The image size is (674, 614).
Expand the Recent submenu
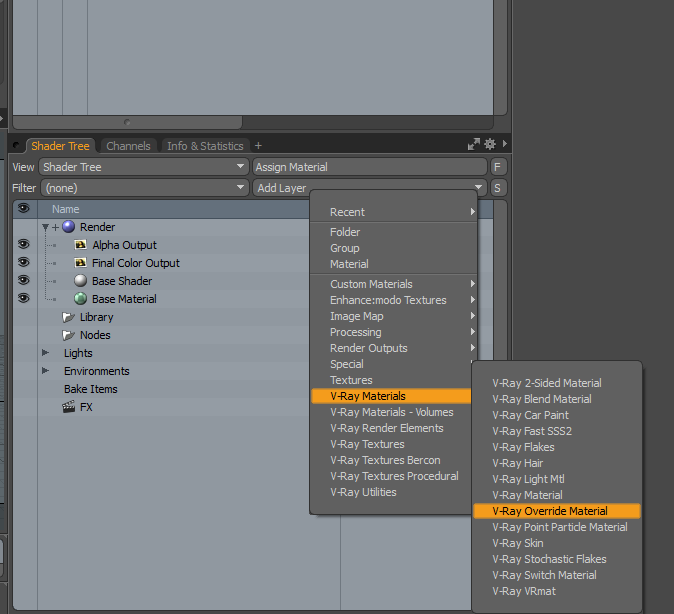pos(393,212)
